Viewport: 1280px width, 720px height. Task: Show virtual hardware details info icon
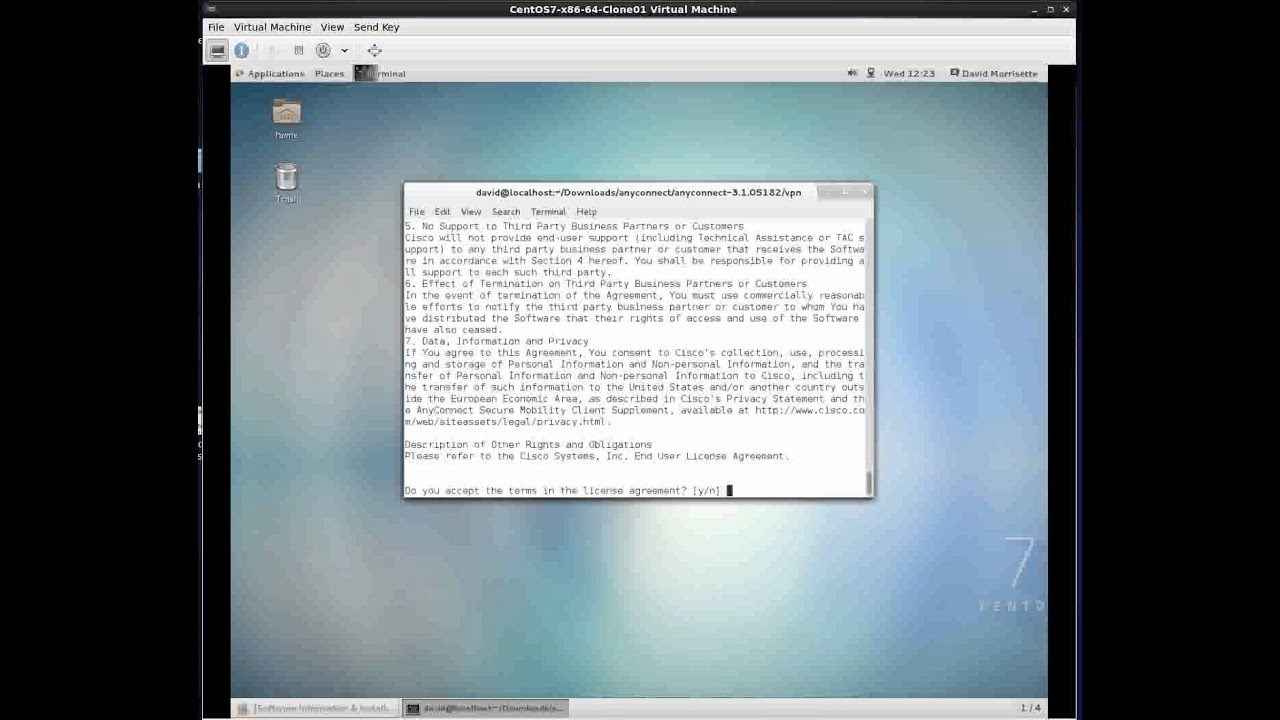pyautogui.click(x=241, y=50)
